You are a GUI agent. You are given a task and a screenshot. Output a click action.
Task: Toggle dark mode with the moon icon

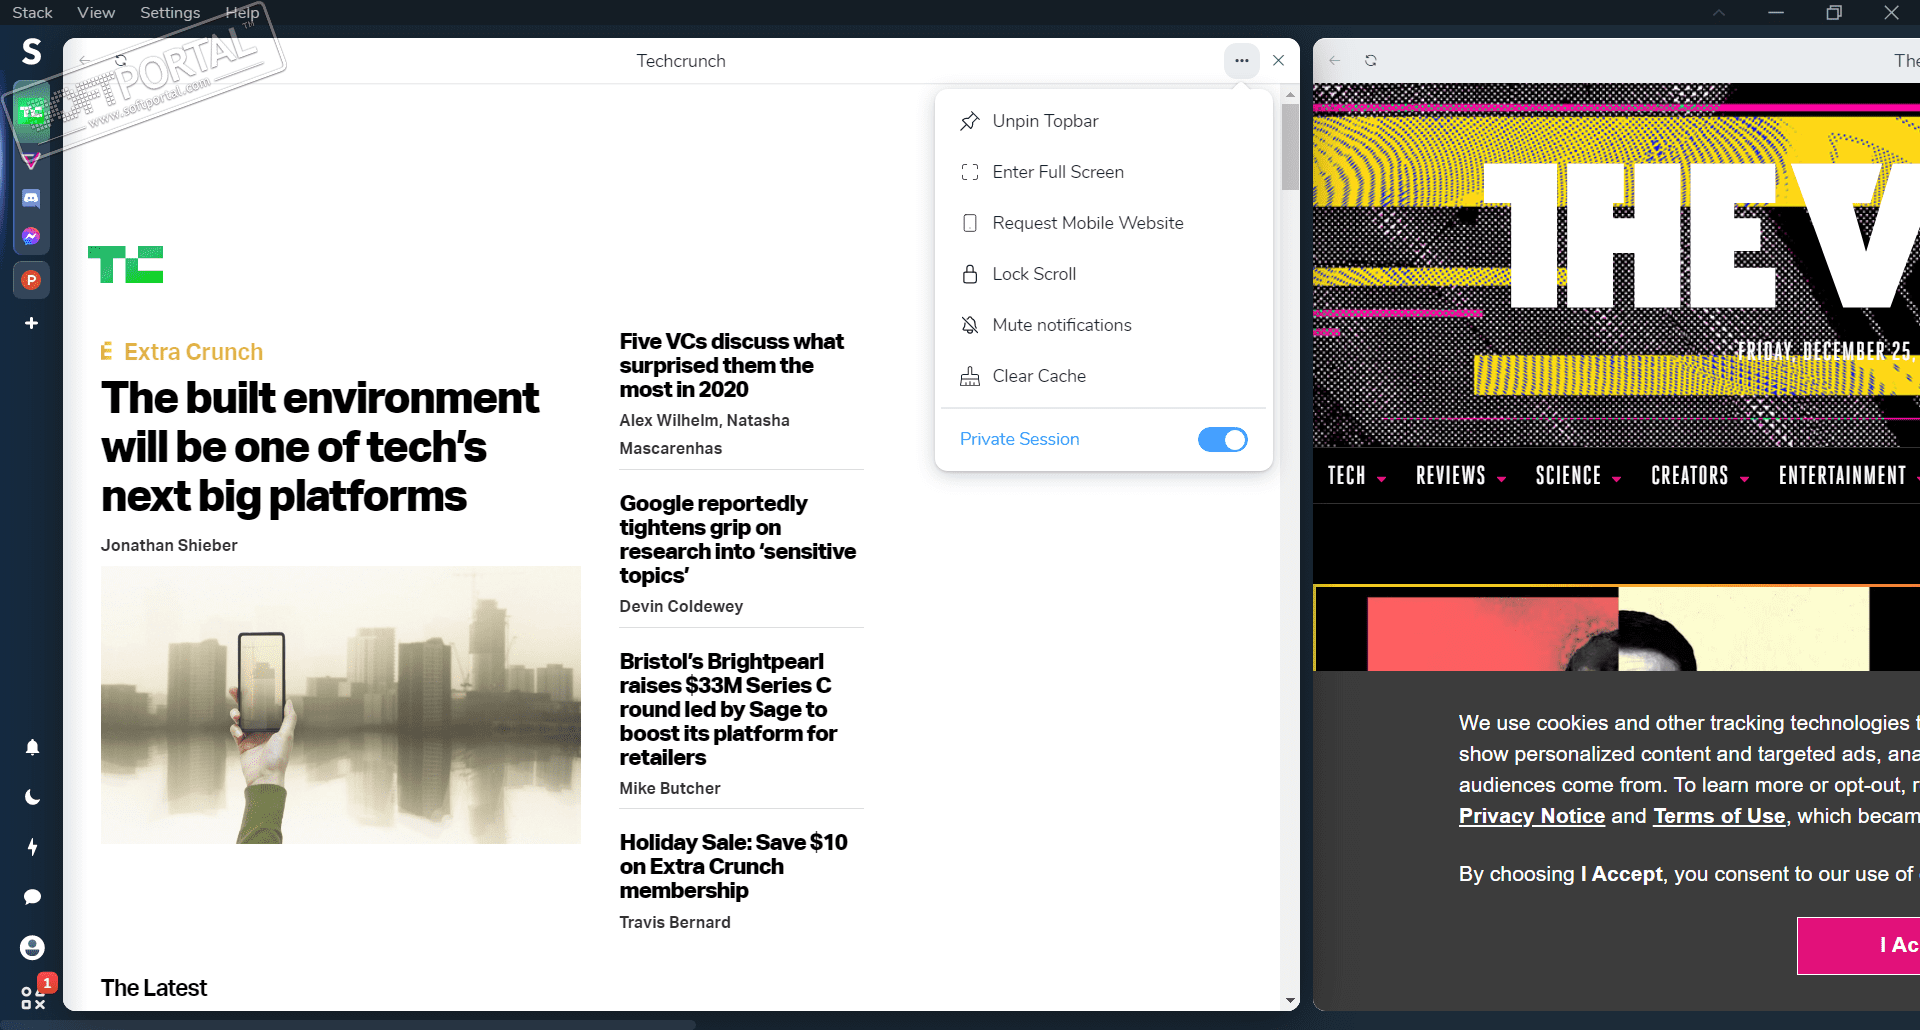(32, 797)
